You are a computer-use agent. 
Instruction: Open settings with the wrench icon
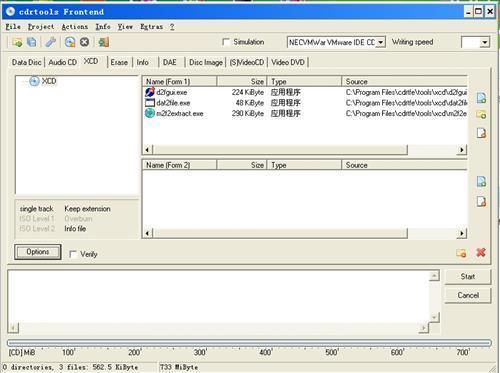coord(50,42)
